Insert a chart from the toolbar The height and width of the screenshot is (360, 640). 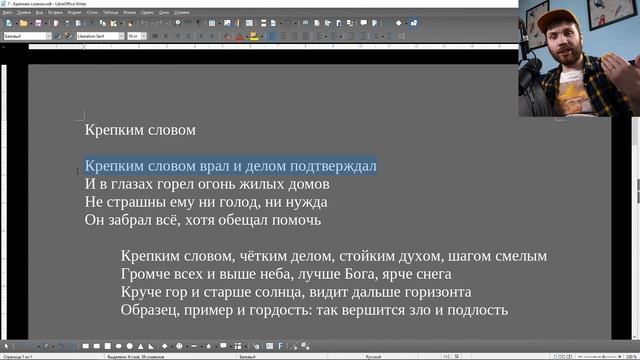[x=238, y=23]
